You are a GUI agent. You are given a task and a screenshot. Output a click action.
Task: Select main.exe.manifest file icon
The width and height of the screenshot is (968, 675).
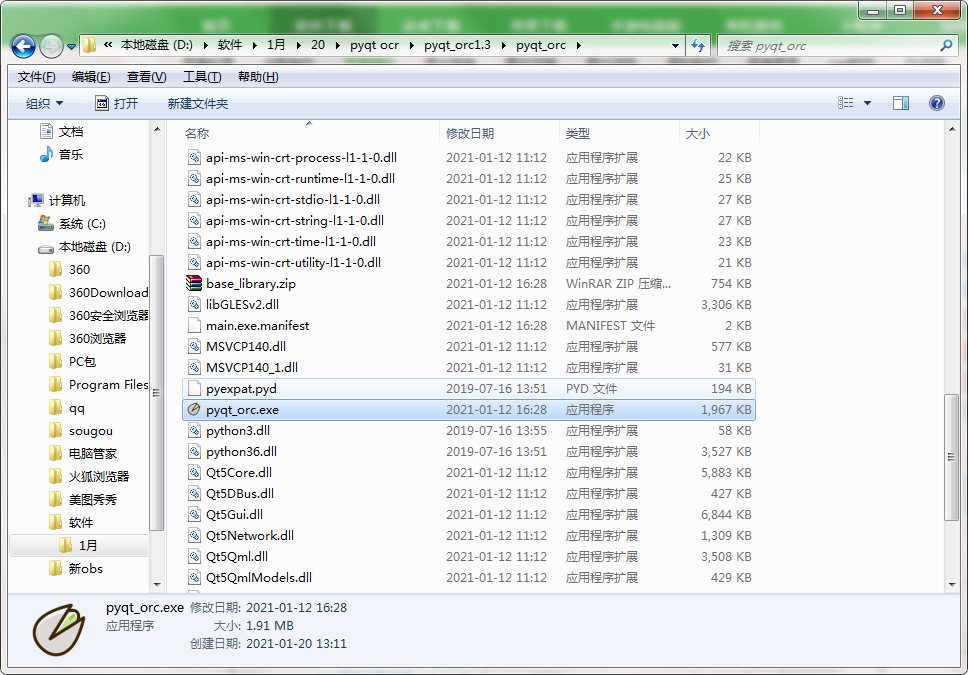tap(194, 325)
